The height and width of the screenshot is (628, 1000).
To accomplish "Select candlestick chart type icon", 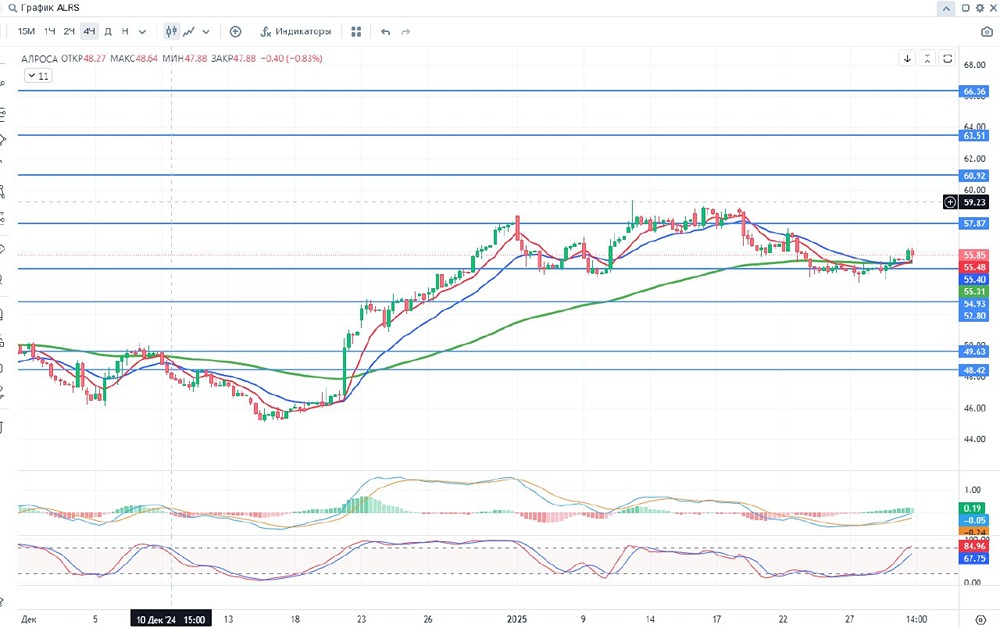I will point(171,31).
